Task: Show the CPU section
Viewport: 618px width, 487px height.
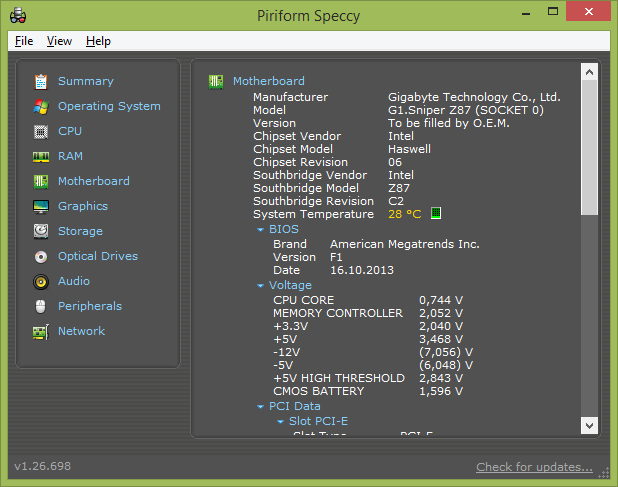Action: pos(70,131)
